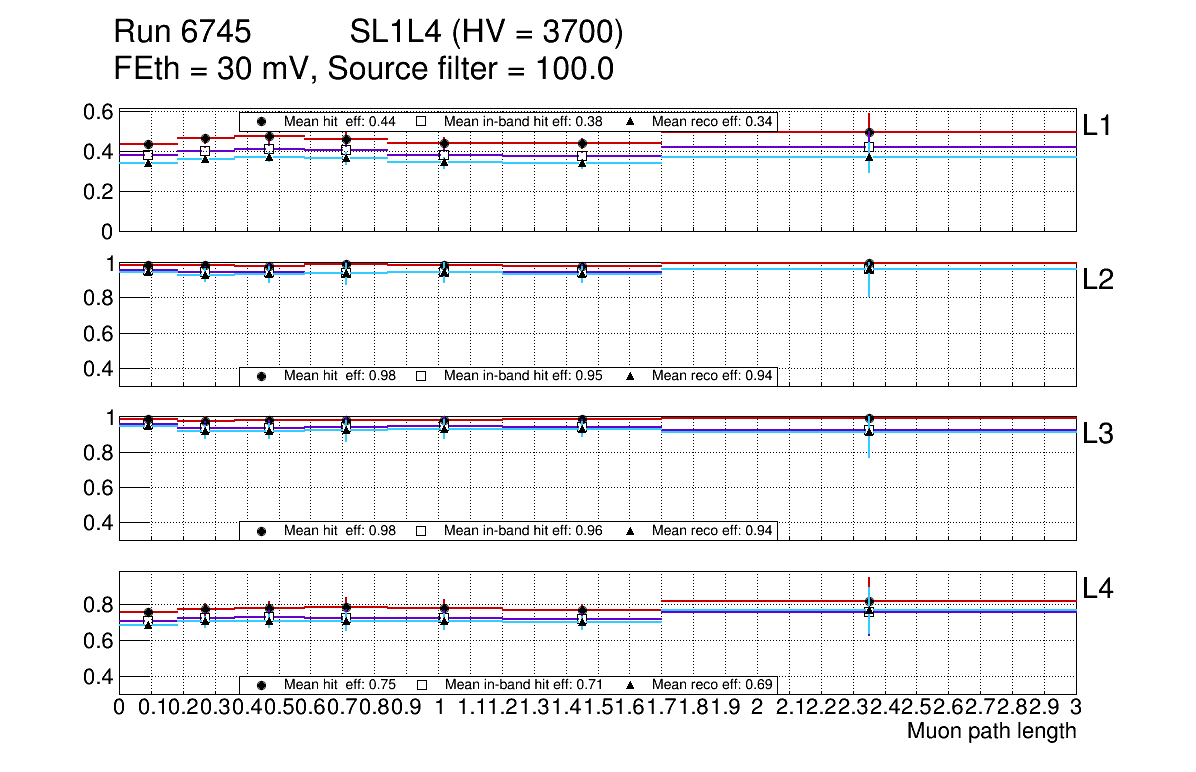Click the L4 panel label
The image size is (1196, 772).
[1099, 589]
